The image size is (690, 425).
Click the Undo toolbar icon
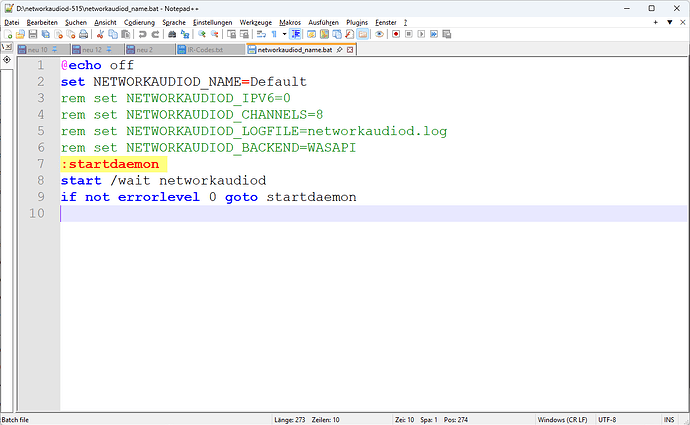pyautogui.click(x=143, y=33)
